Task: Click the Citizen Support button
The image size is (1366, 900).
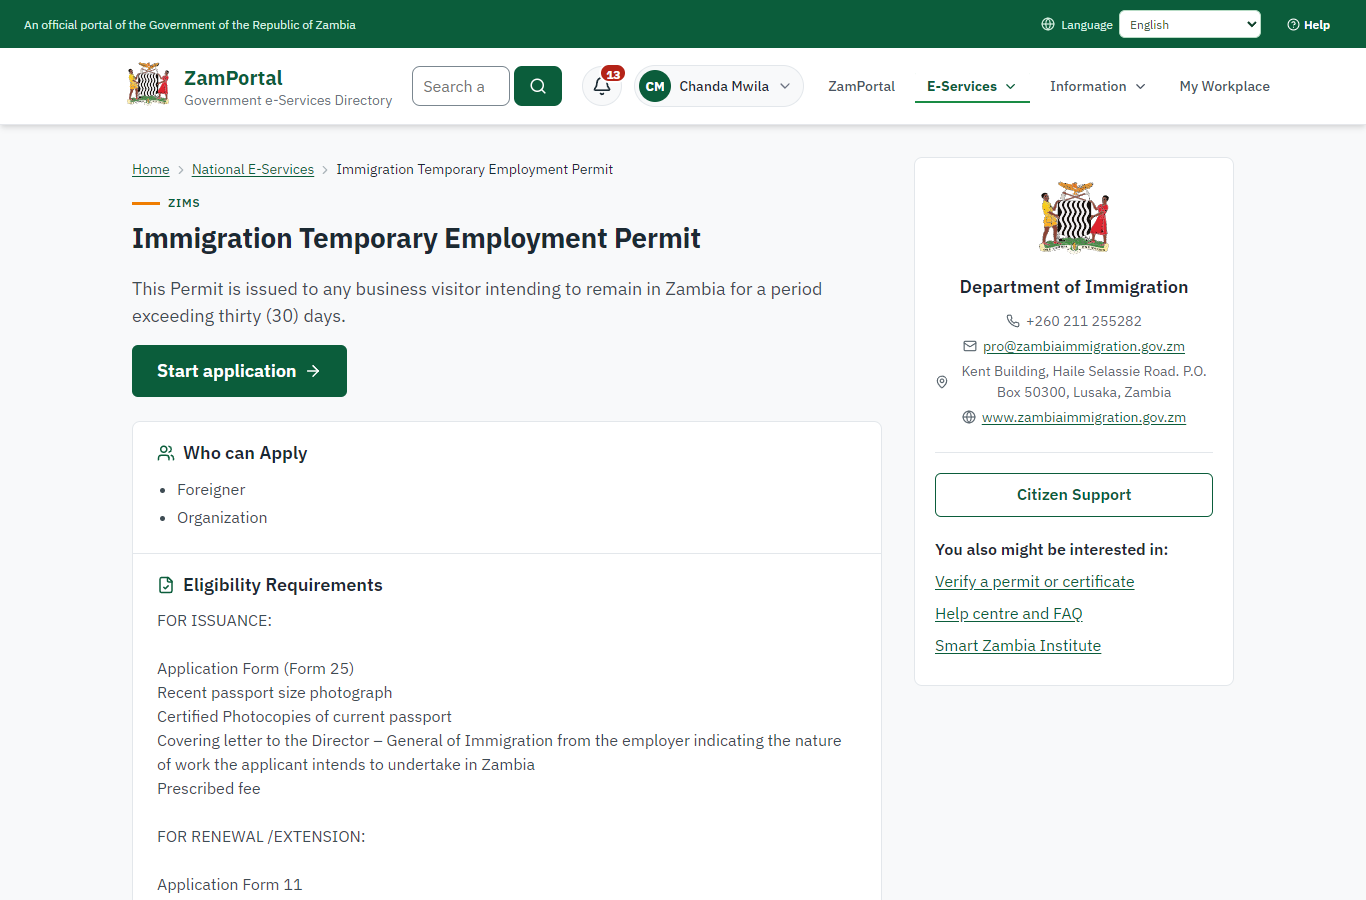Action: point(1074,495)
